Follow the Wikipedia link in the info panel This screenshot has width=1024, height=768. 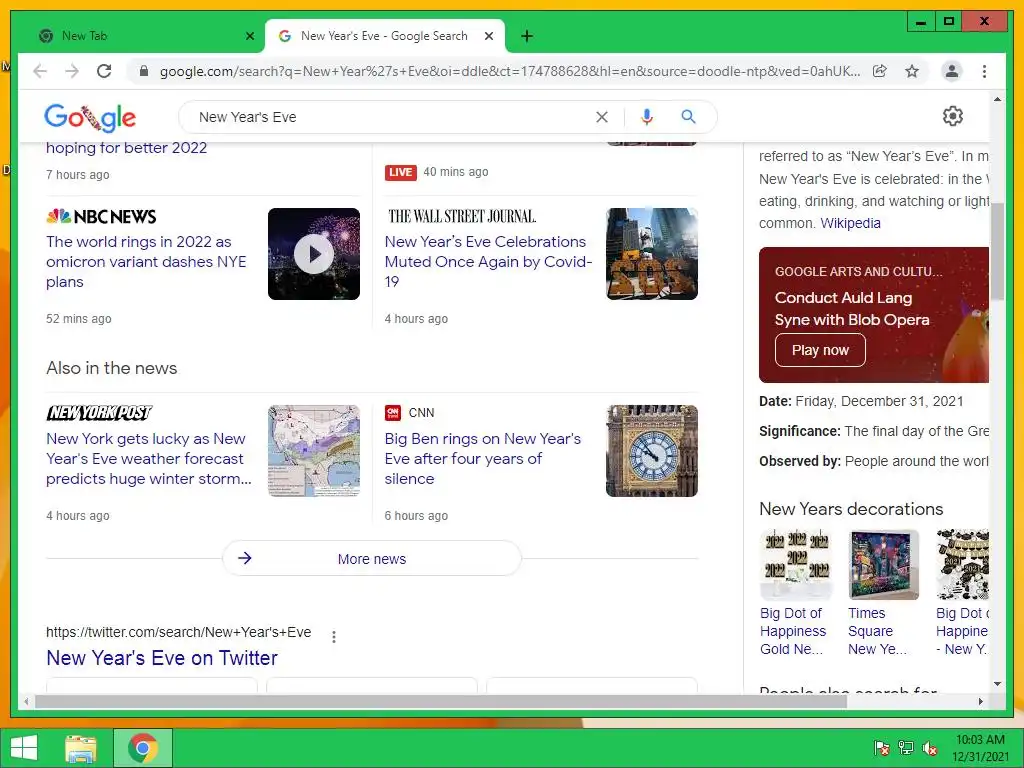(x=850, y=223)
